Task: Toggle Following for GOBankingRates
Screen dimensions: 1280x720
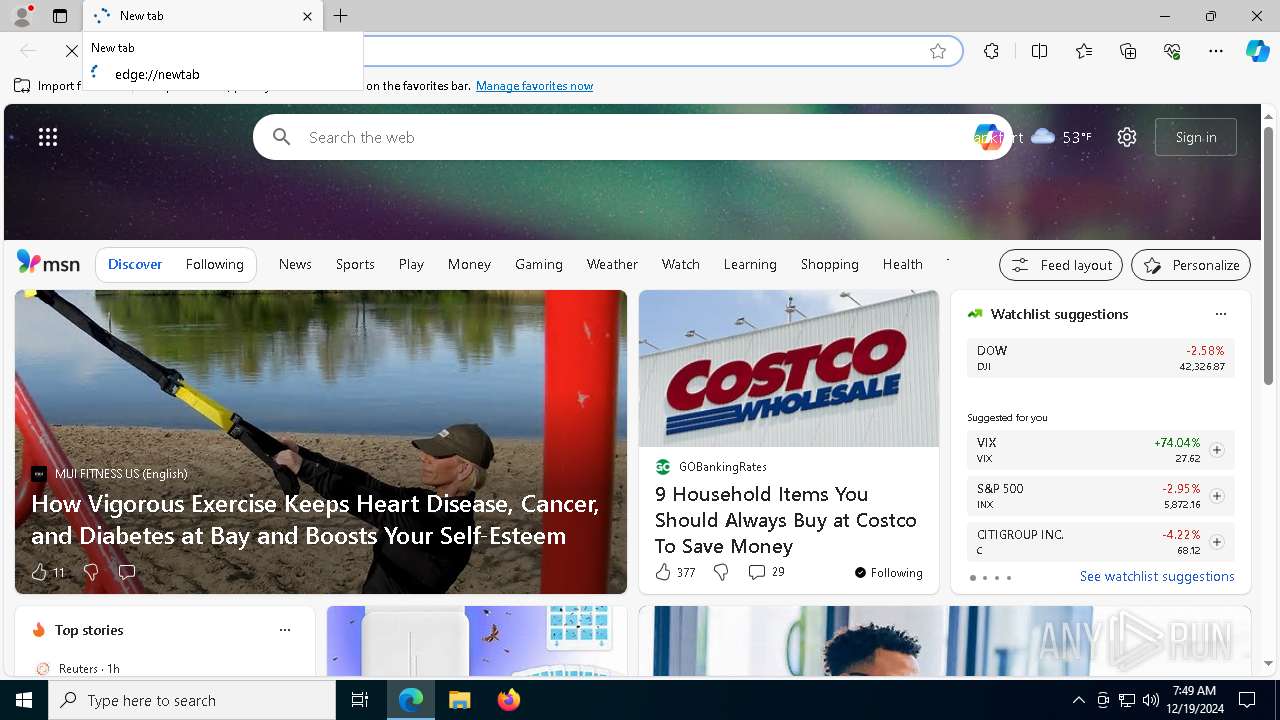Action: [x=888, y=573]
